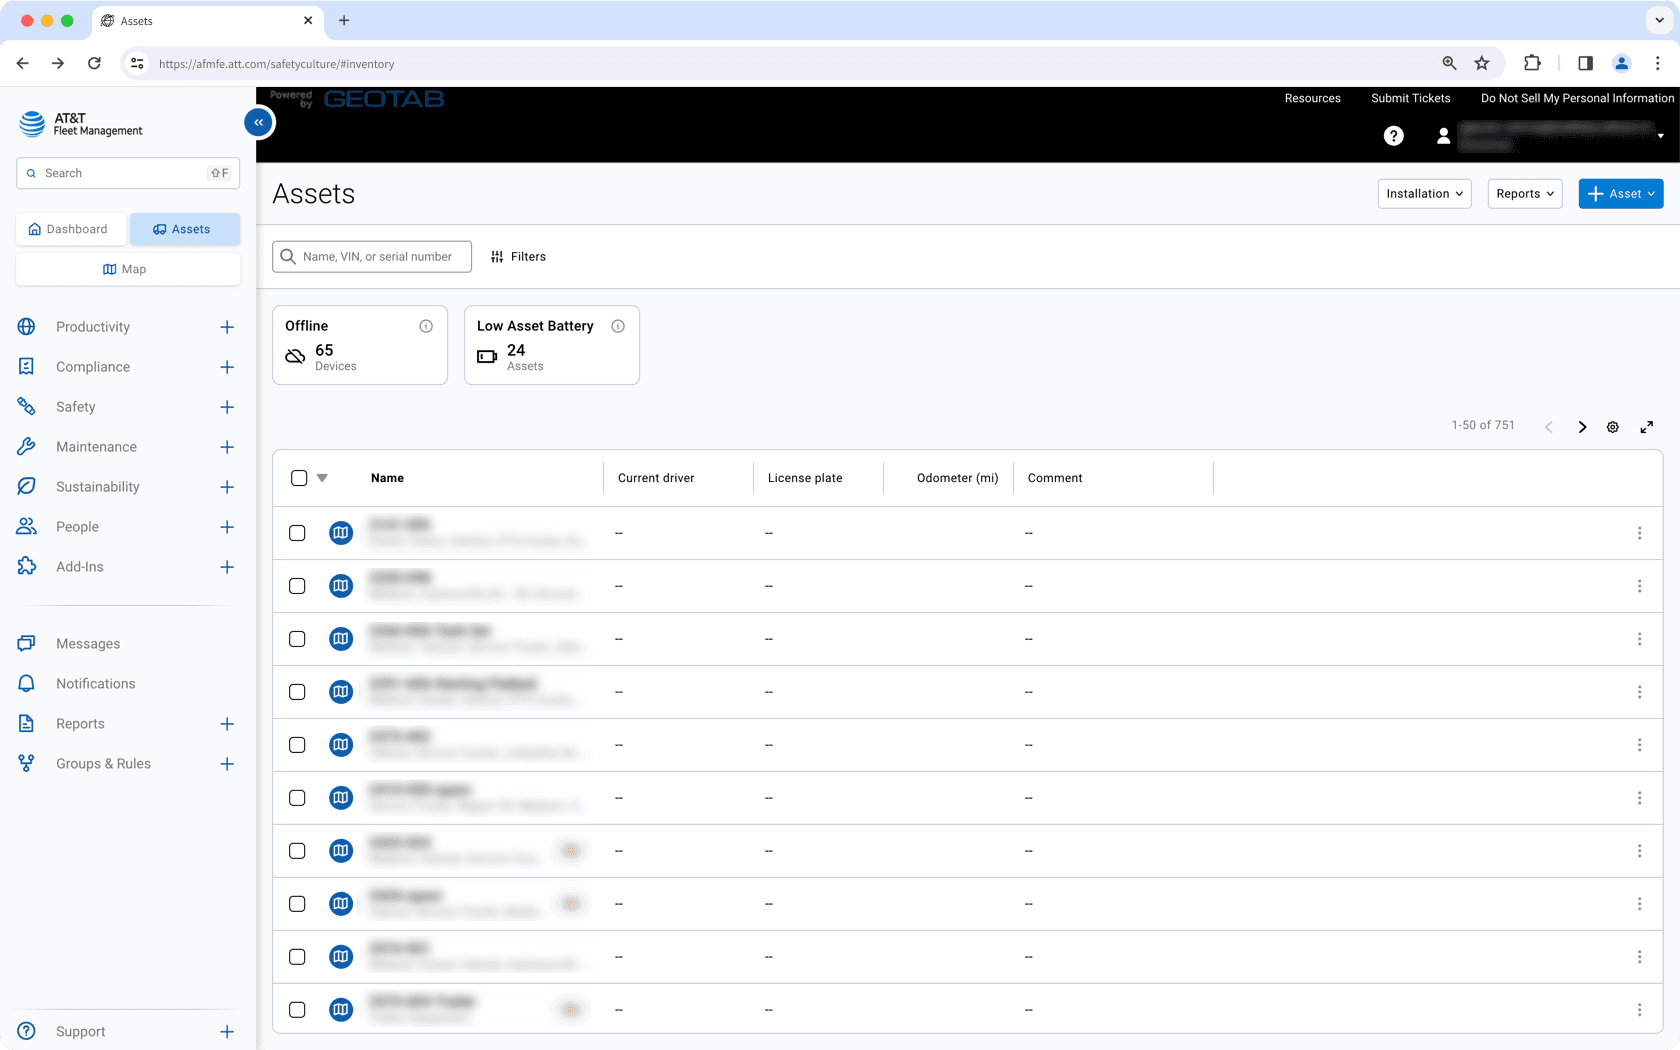Select the Productivity section icon

(x=26, y=326)
